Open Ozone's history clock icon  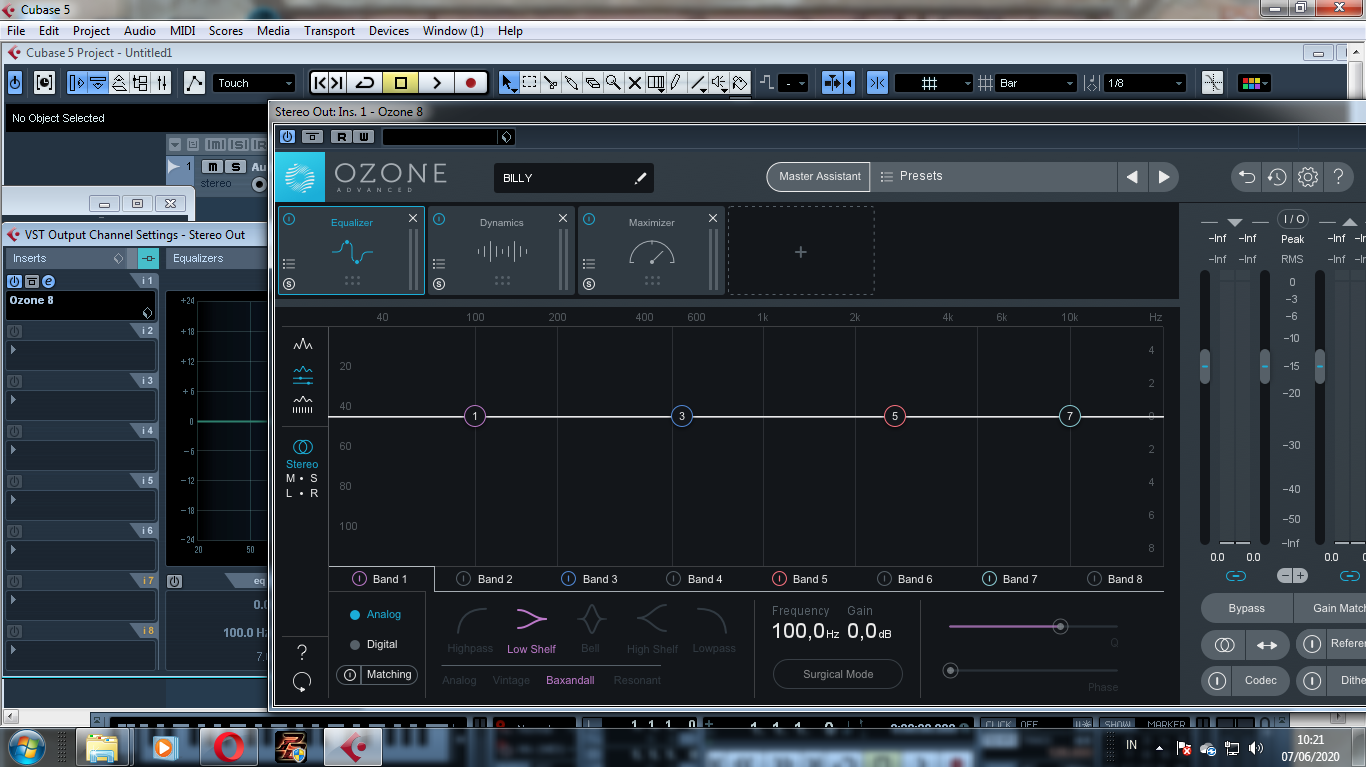1276,176
